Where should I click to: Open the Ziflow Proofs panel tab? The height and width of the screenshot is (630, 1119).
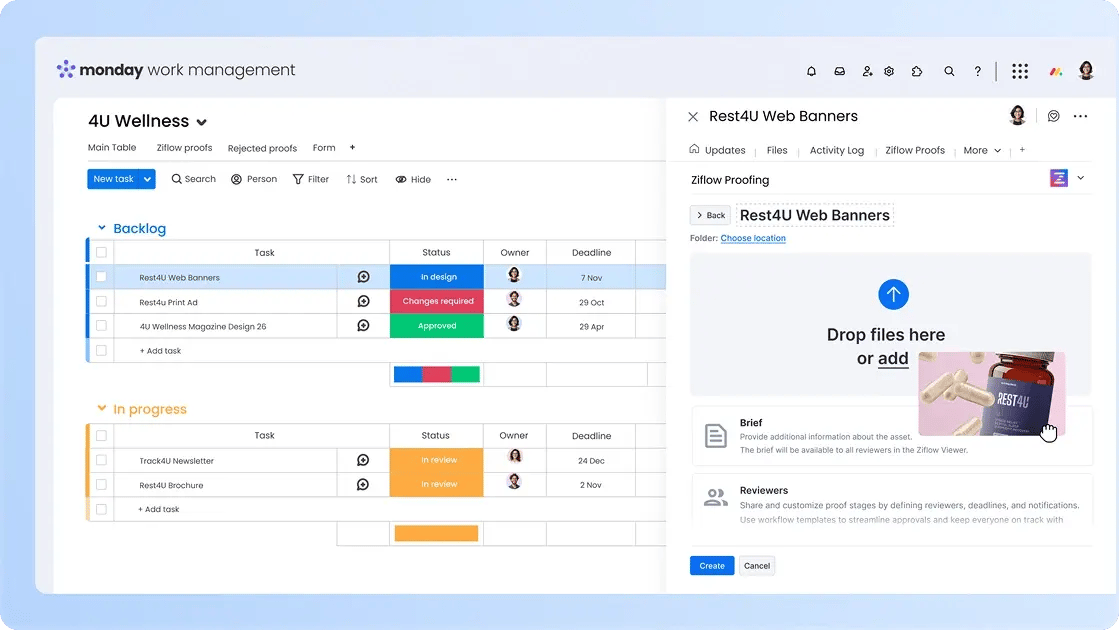tap(915, 150)
